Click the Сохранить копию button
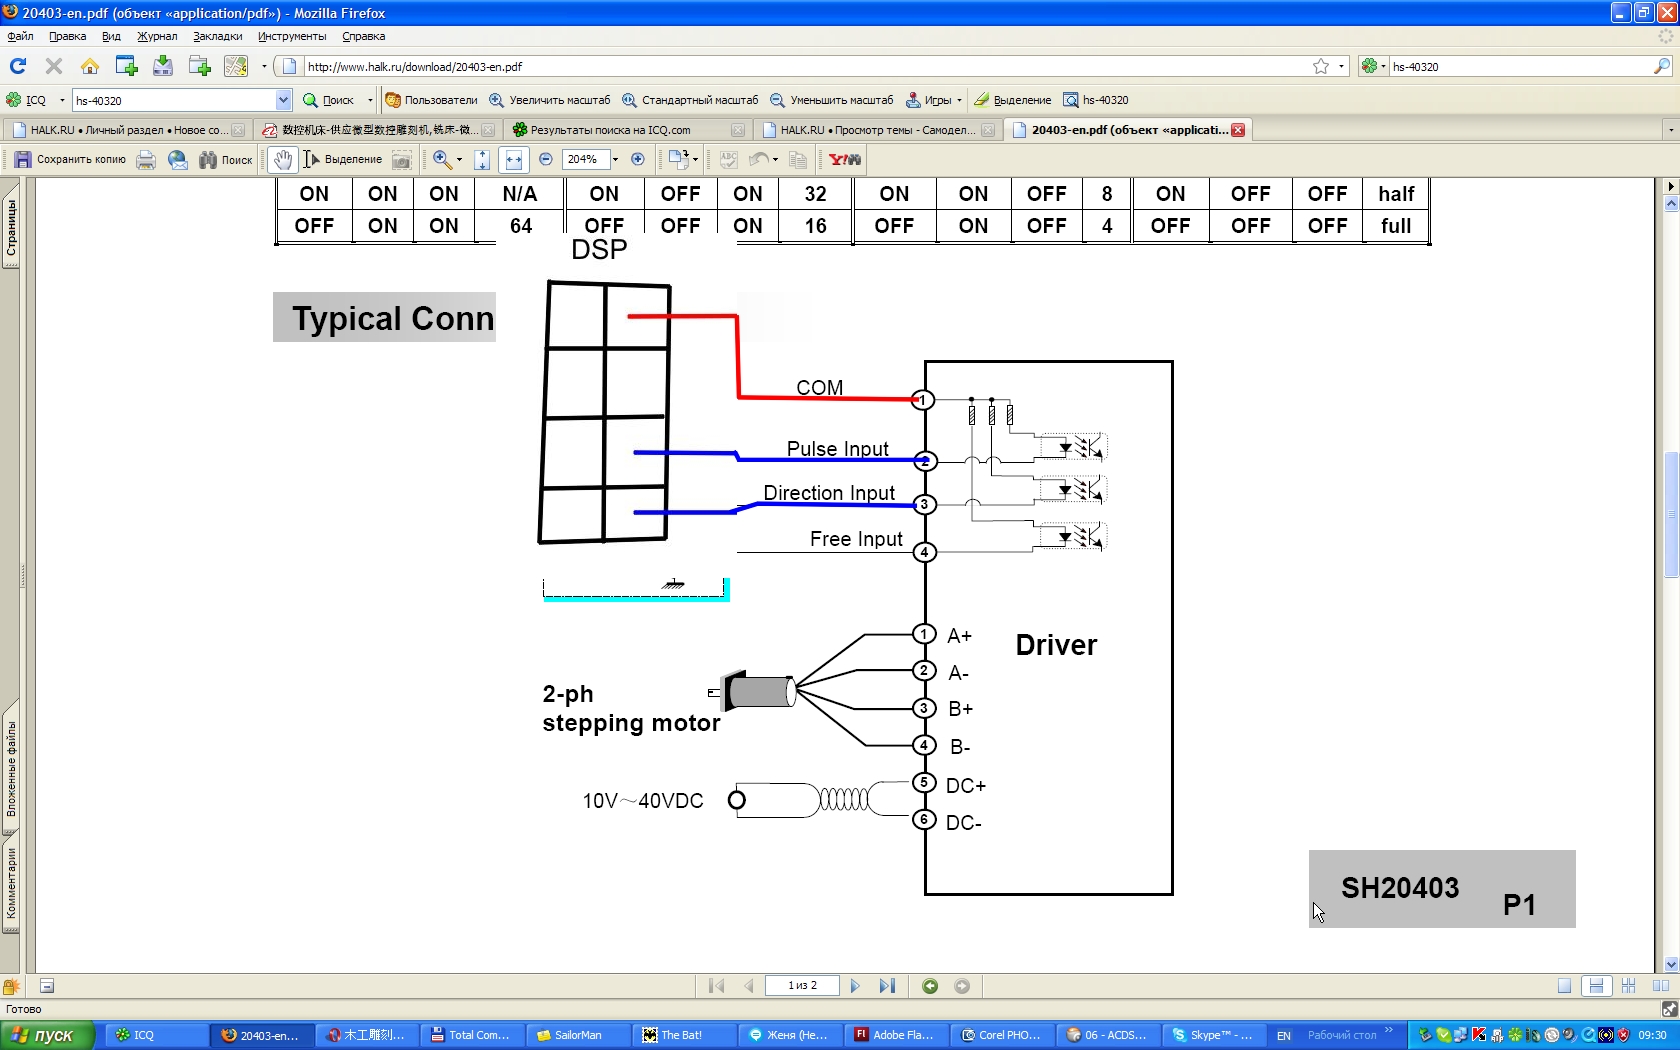Screen dimensions: 1680x1050 70,160
